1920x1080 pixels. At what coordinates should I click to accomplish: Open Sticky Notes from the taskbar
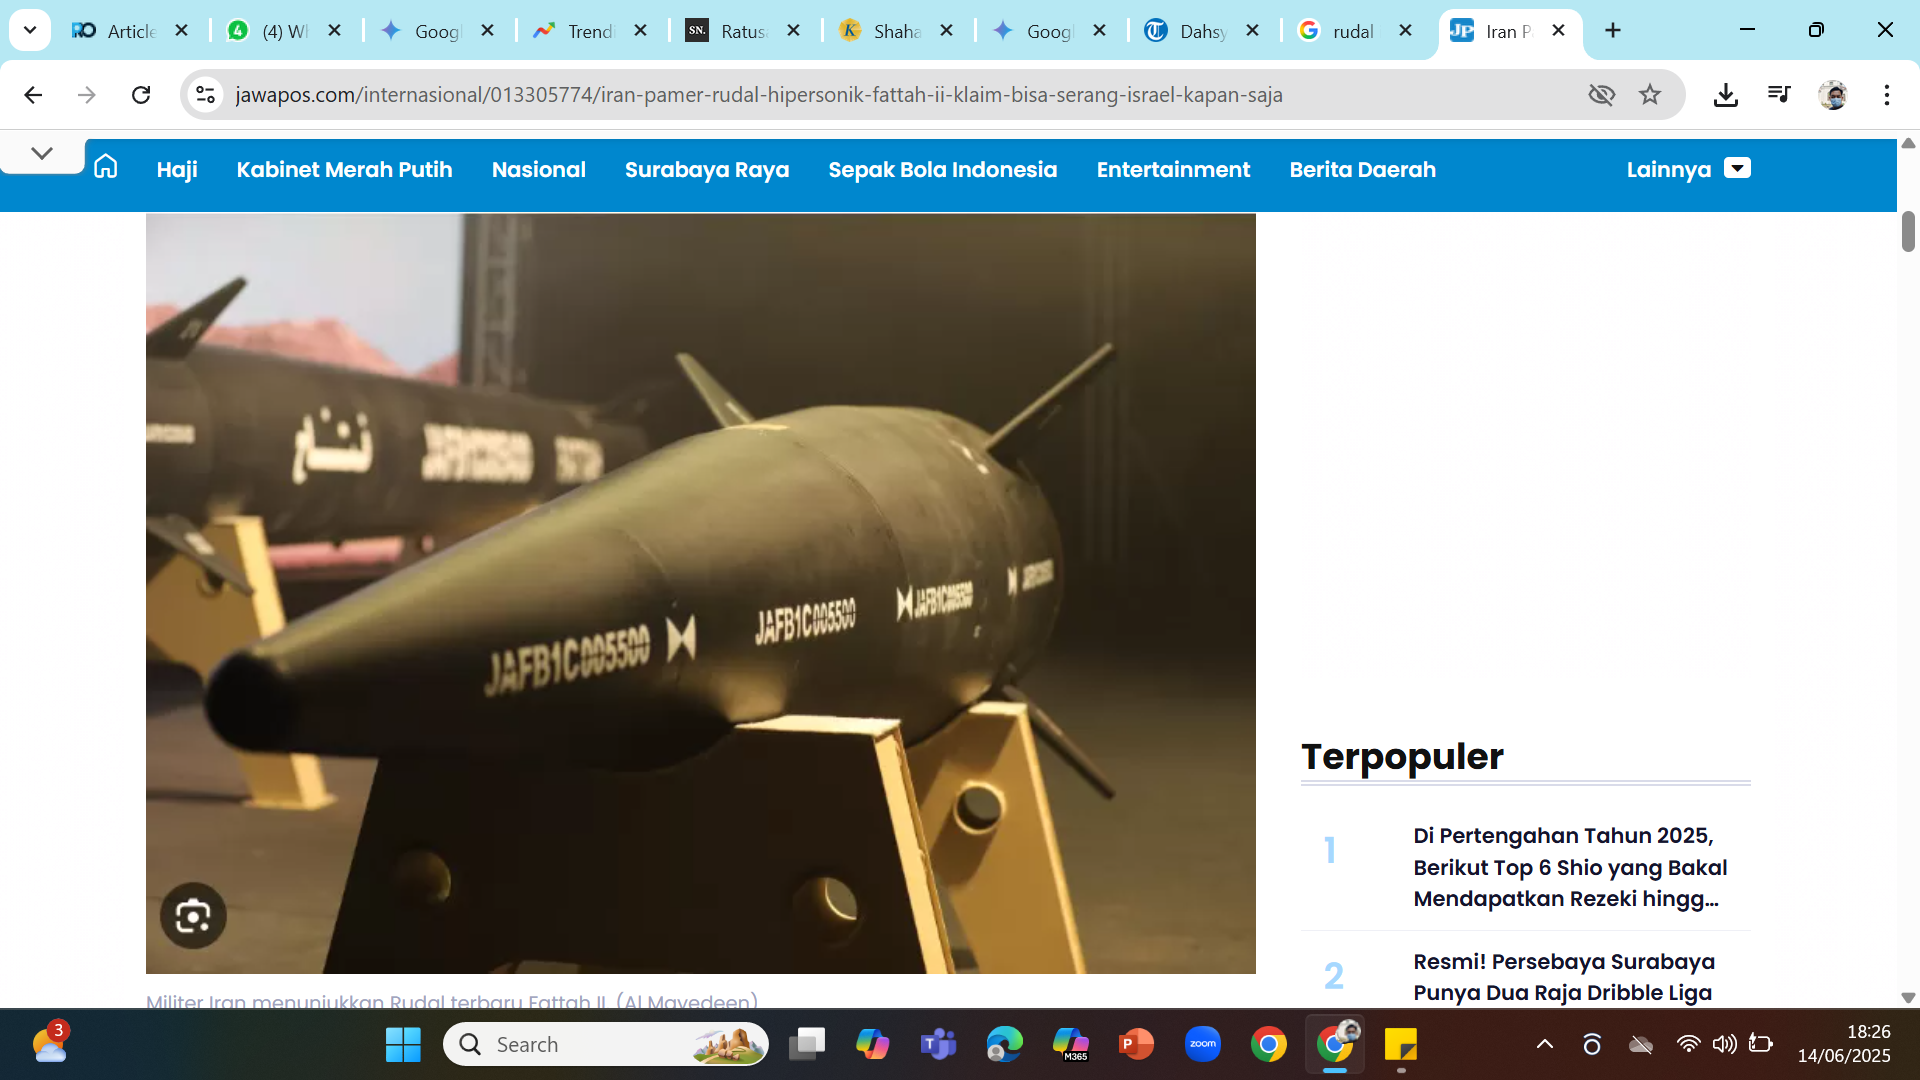1401,1045
